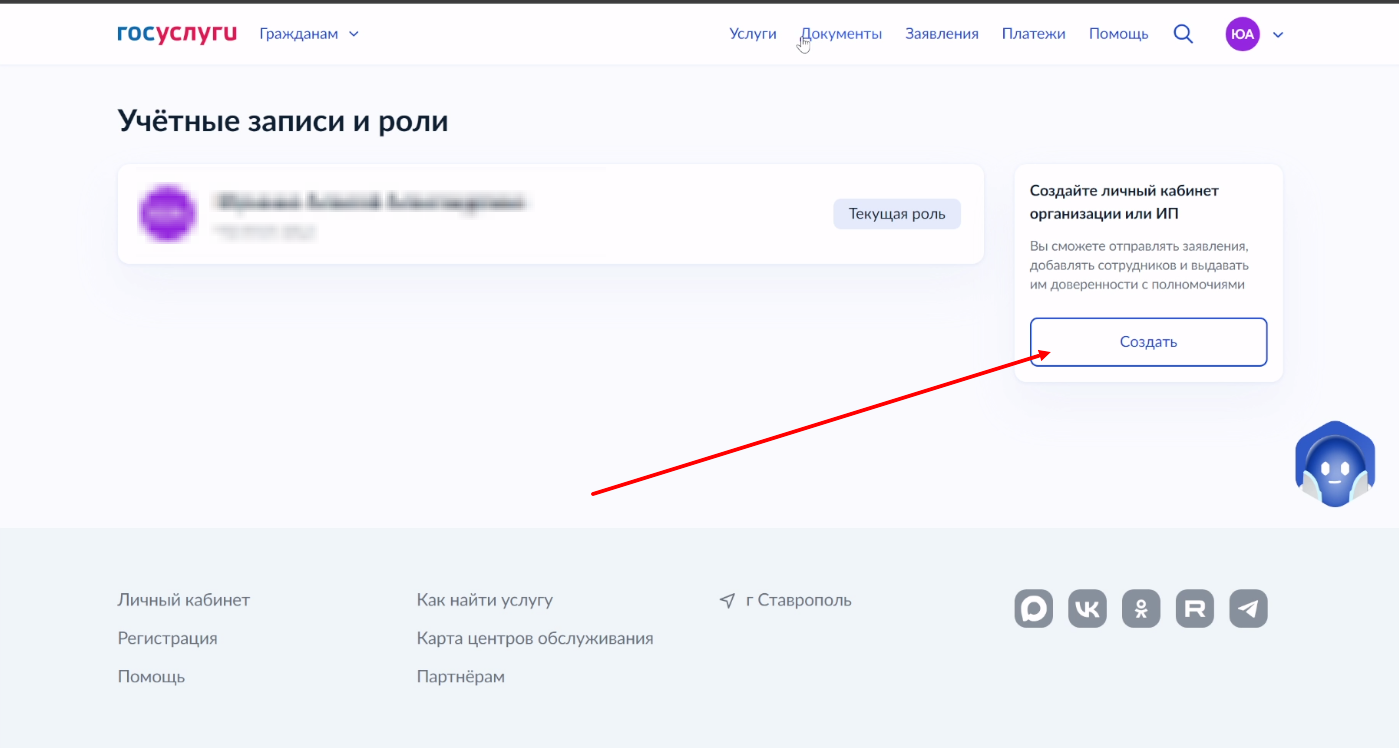Image resolution: width=1399 pixels, height=748 pixels.
Task: Click the ЮА profile avatar
Action: [1242, 34]
